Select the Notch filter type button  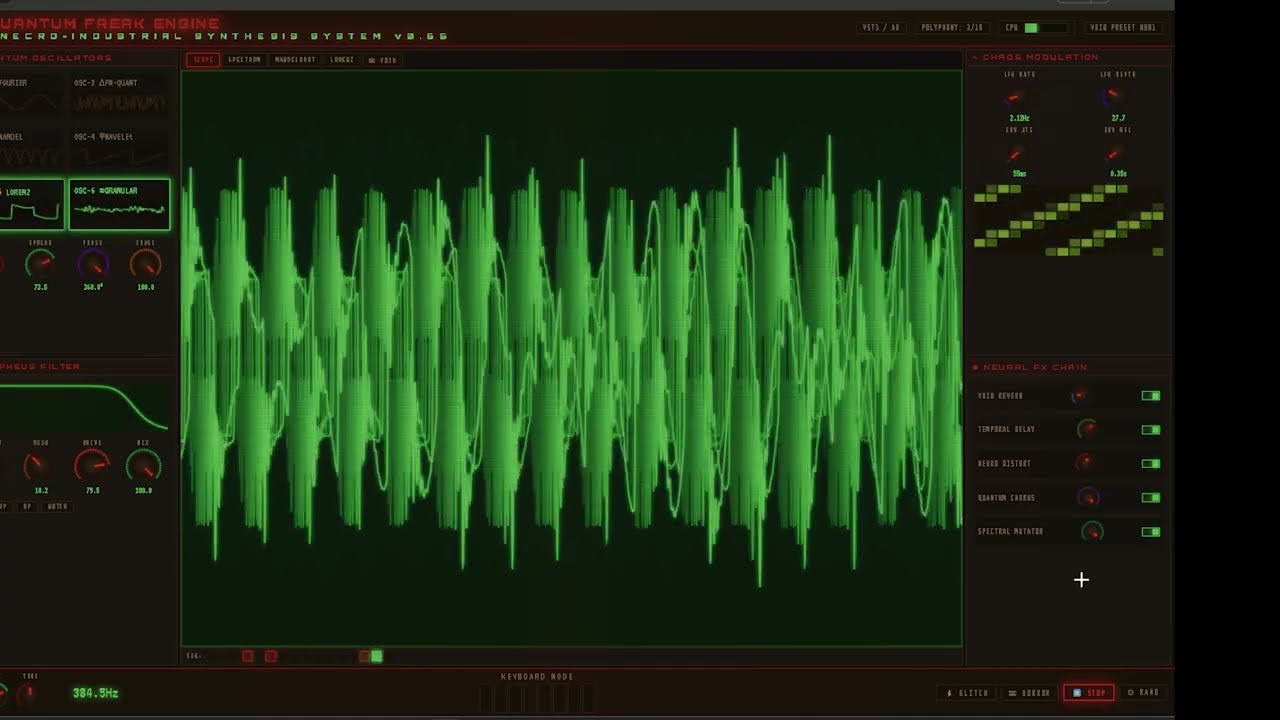pos(58,506)
